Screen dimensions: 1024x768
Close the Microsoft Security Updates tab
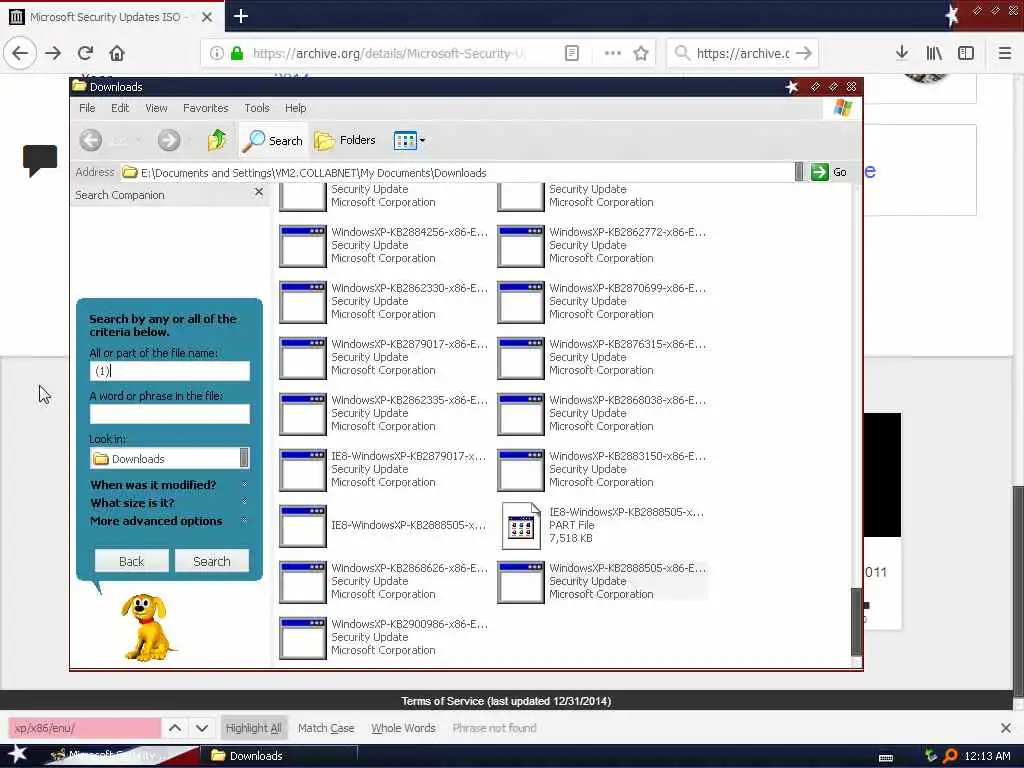click(x=206, y=17)
